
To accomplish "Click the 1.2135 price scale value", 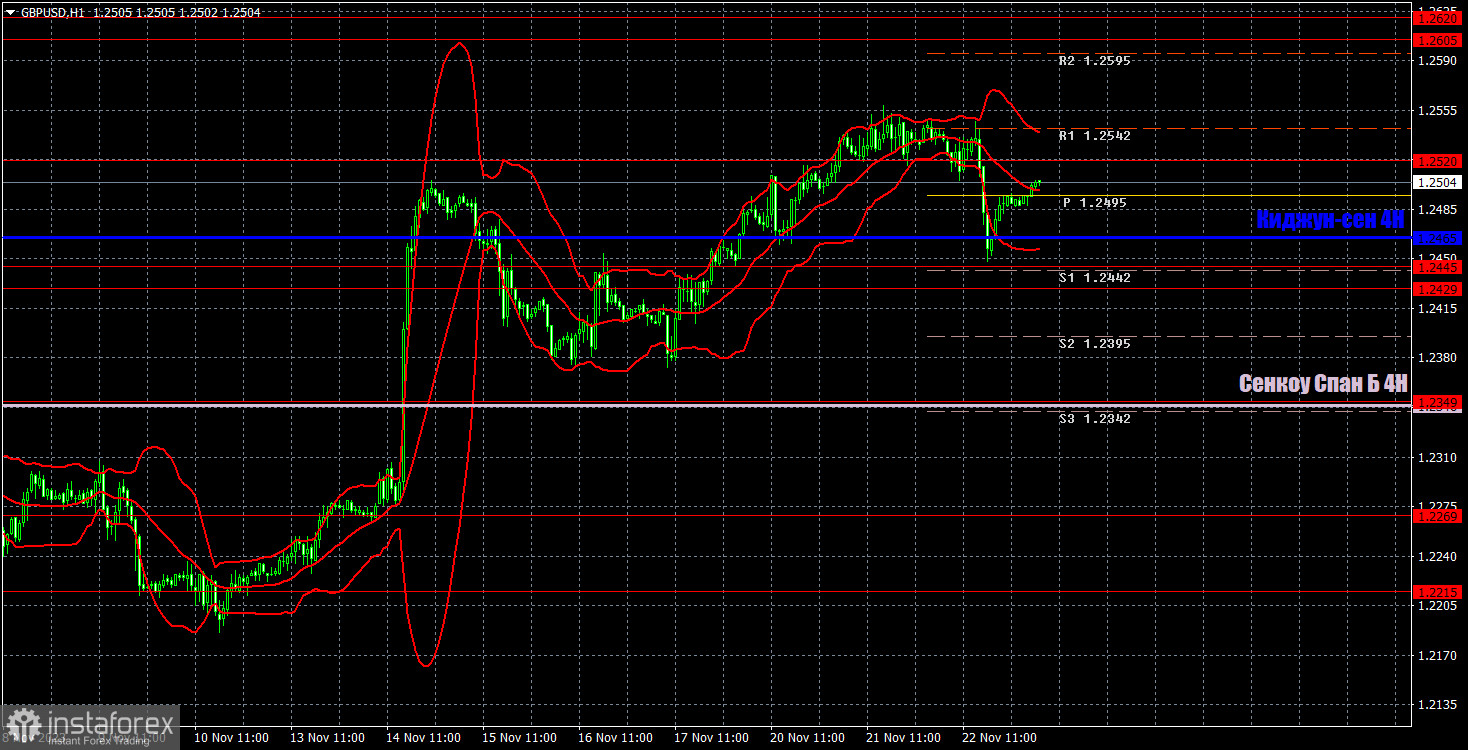I will [x=1436, y=706].
